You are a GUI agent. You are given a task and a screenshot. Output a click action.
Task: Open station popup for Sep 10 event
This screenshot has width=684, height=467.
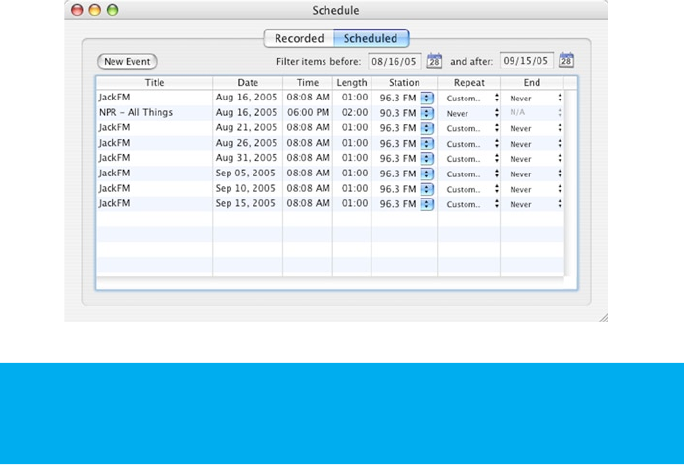point(427,189)
